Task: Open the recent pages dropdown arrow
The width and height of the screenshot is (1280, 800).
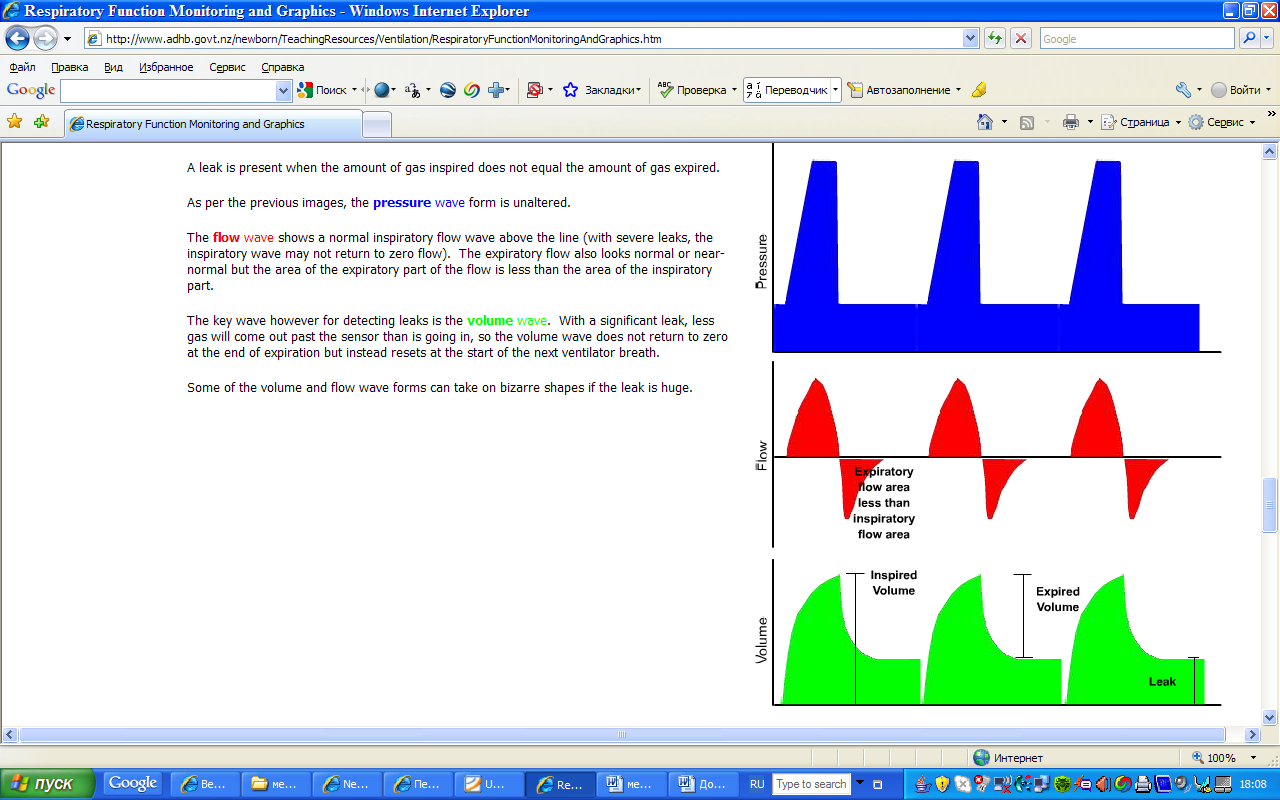Action: coord(67,39)
